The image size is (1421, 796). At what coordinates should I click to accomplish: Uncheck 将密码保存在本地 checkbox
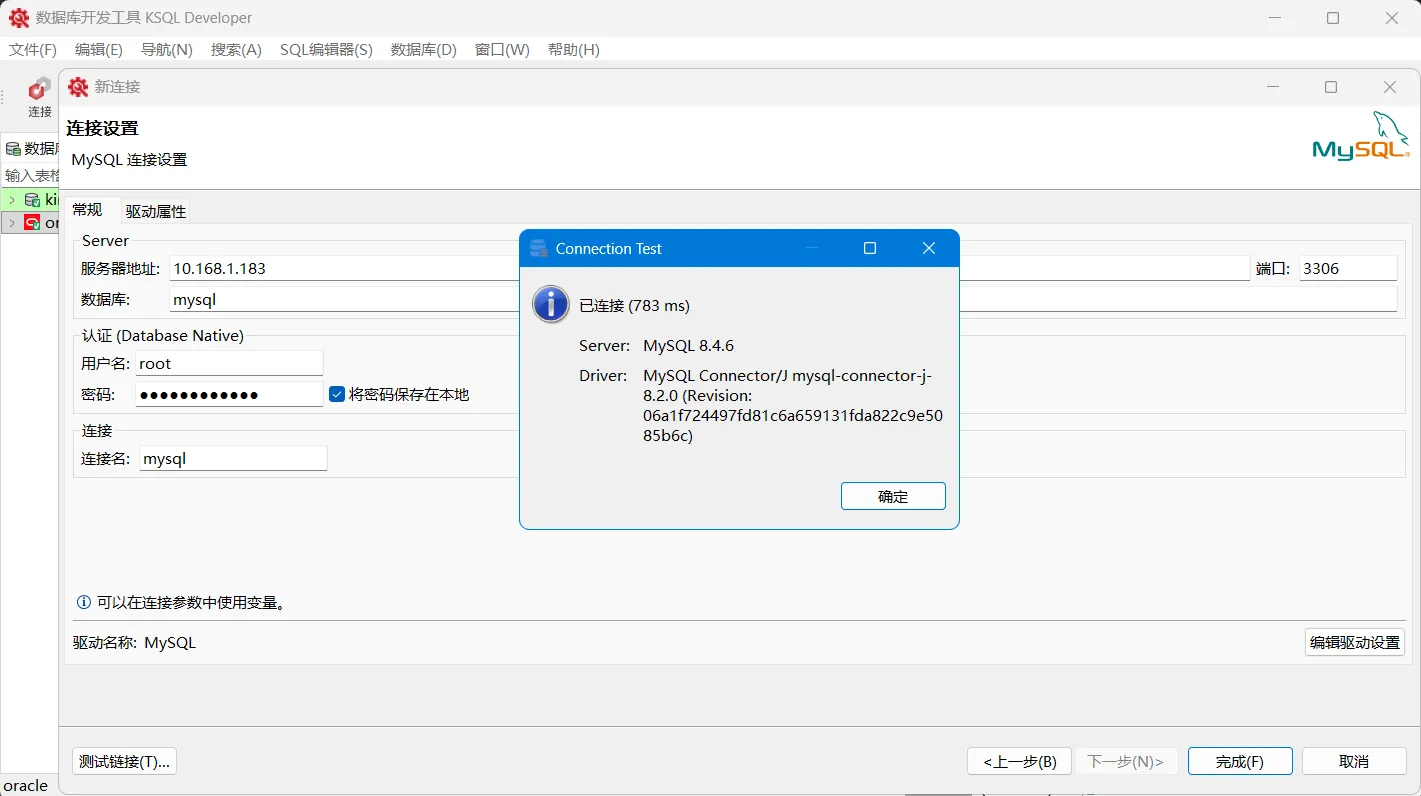337,394
